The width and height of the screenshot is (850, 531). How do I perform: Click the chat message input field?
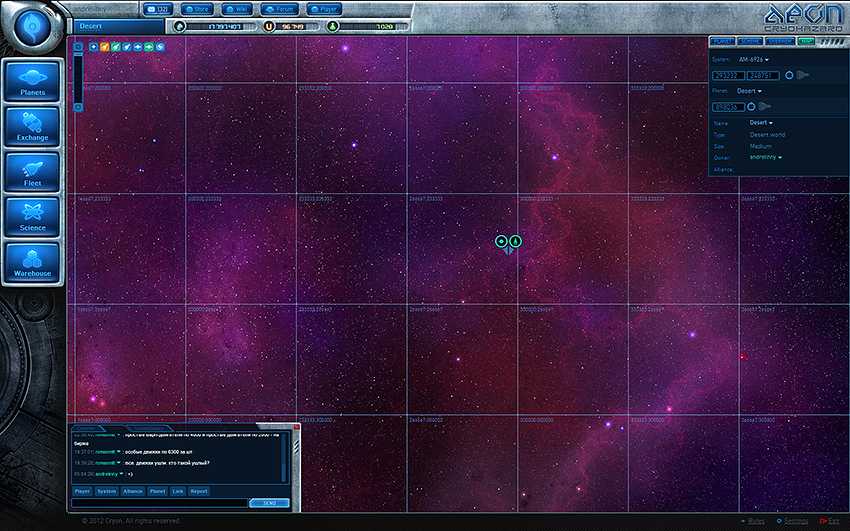coord(159,503)
